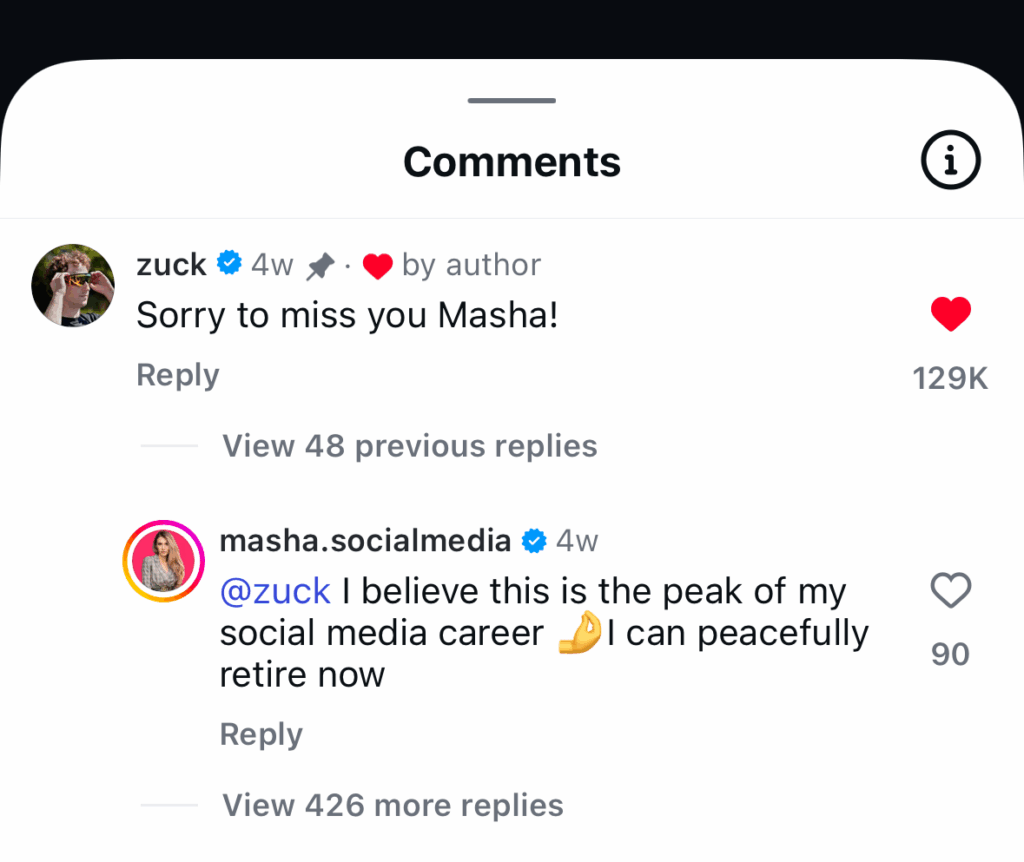
Task: Expand View 426 more replies
Action: pyautogui.click(x=392, y=805)
